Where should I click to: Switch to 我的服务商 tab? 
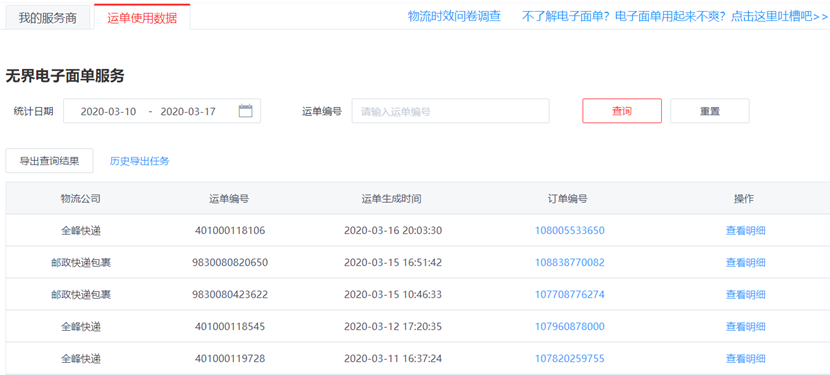pos(48,17)
